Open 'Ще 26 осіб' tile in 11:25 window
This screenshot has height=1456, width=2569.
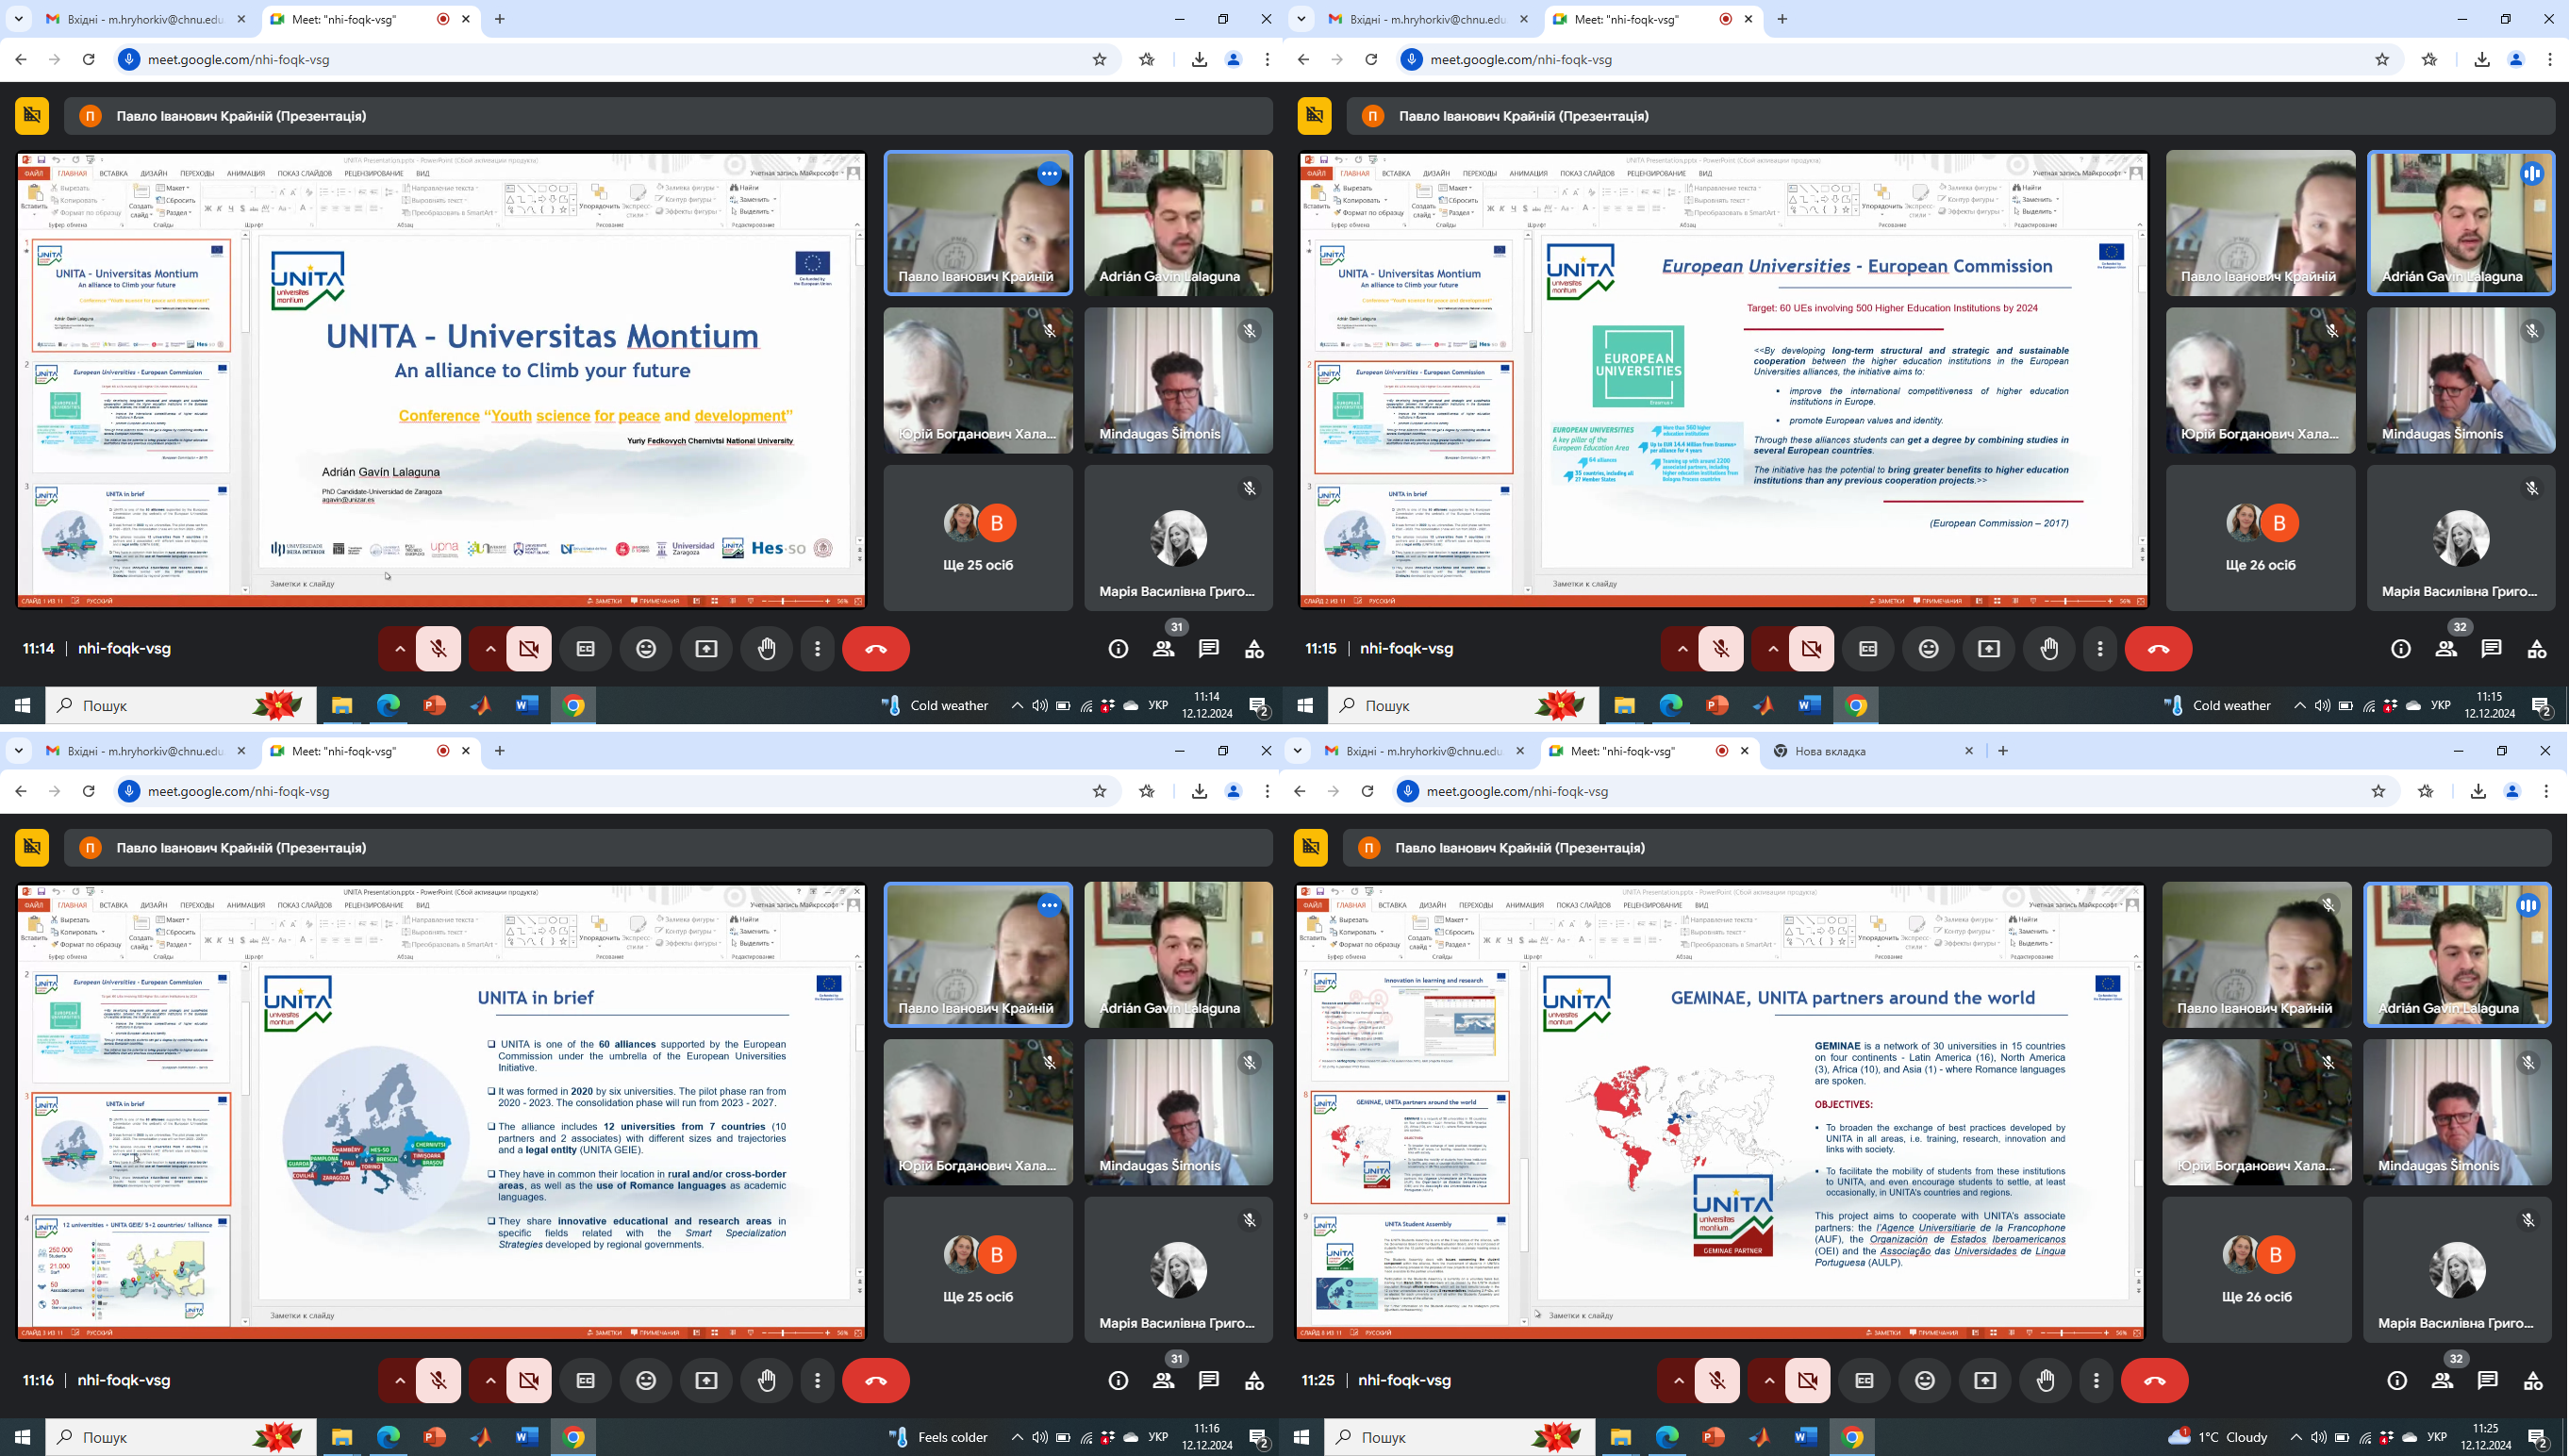tap(2256, 1269)
